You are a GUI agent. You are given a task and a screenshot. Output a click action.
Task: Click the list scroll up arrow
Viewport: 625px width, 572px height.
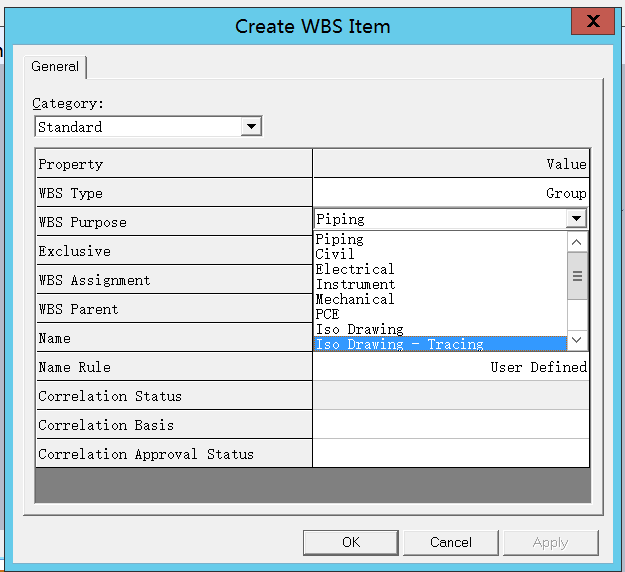coord(577,242)
